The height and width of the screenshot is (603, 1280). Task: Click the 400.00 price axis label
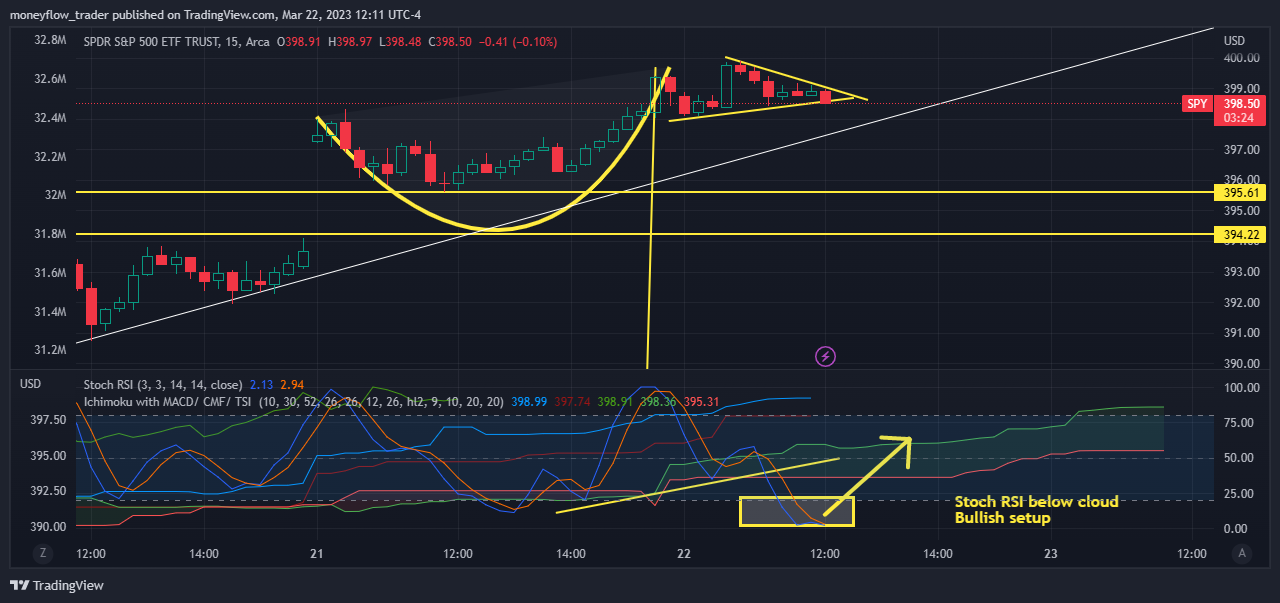[1241, 58]
